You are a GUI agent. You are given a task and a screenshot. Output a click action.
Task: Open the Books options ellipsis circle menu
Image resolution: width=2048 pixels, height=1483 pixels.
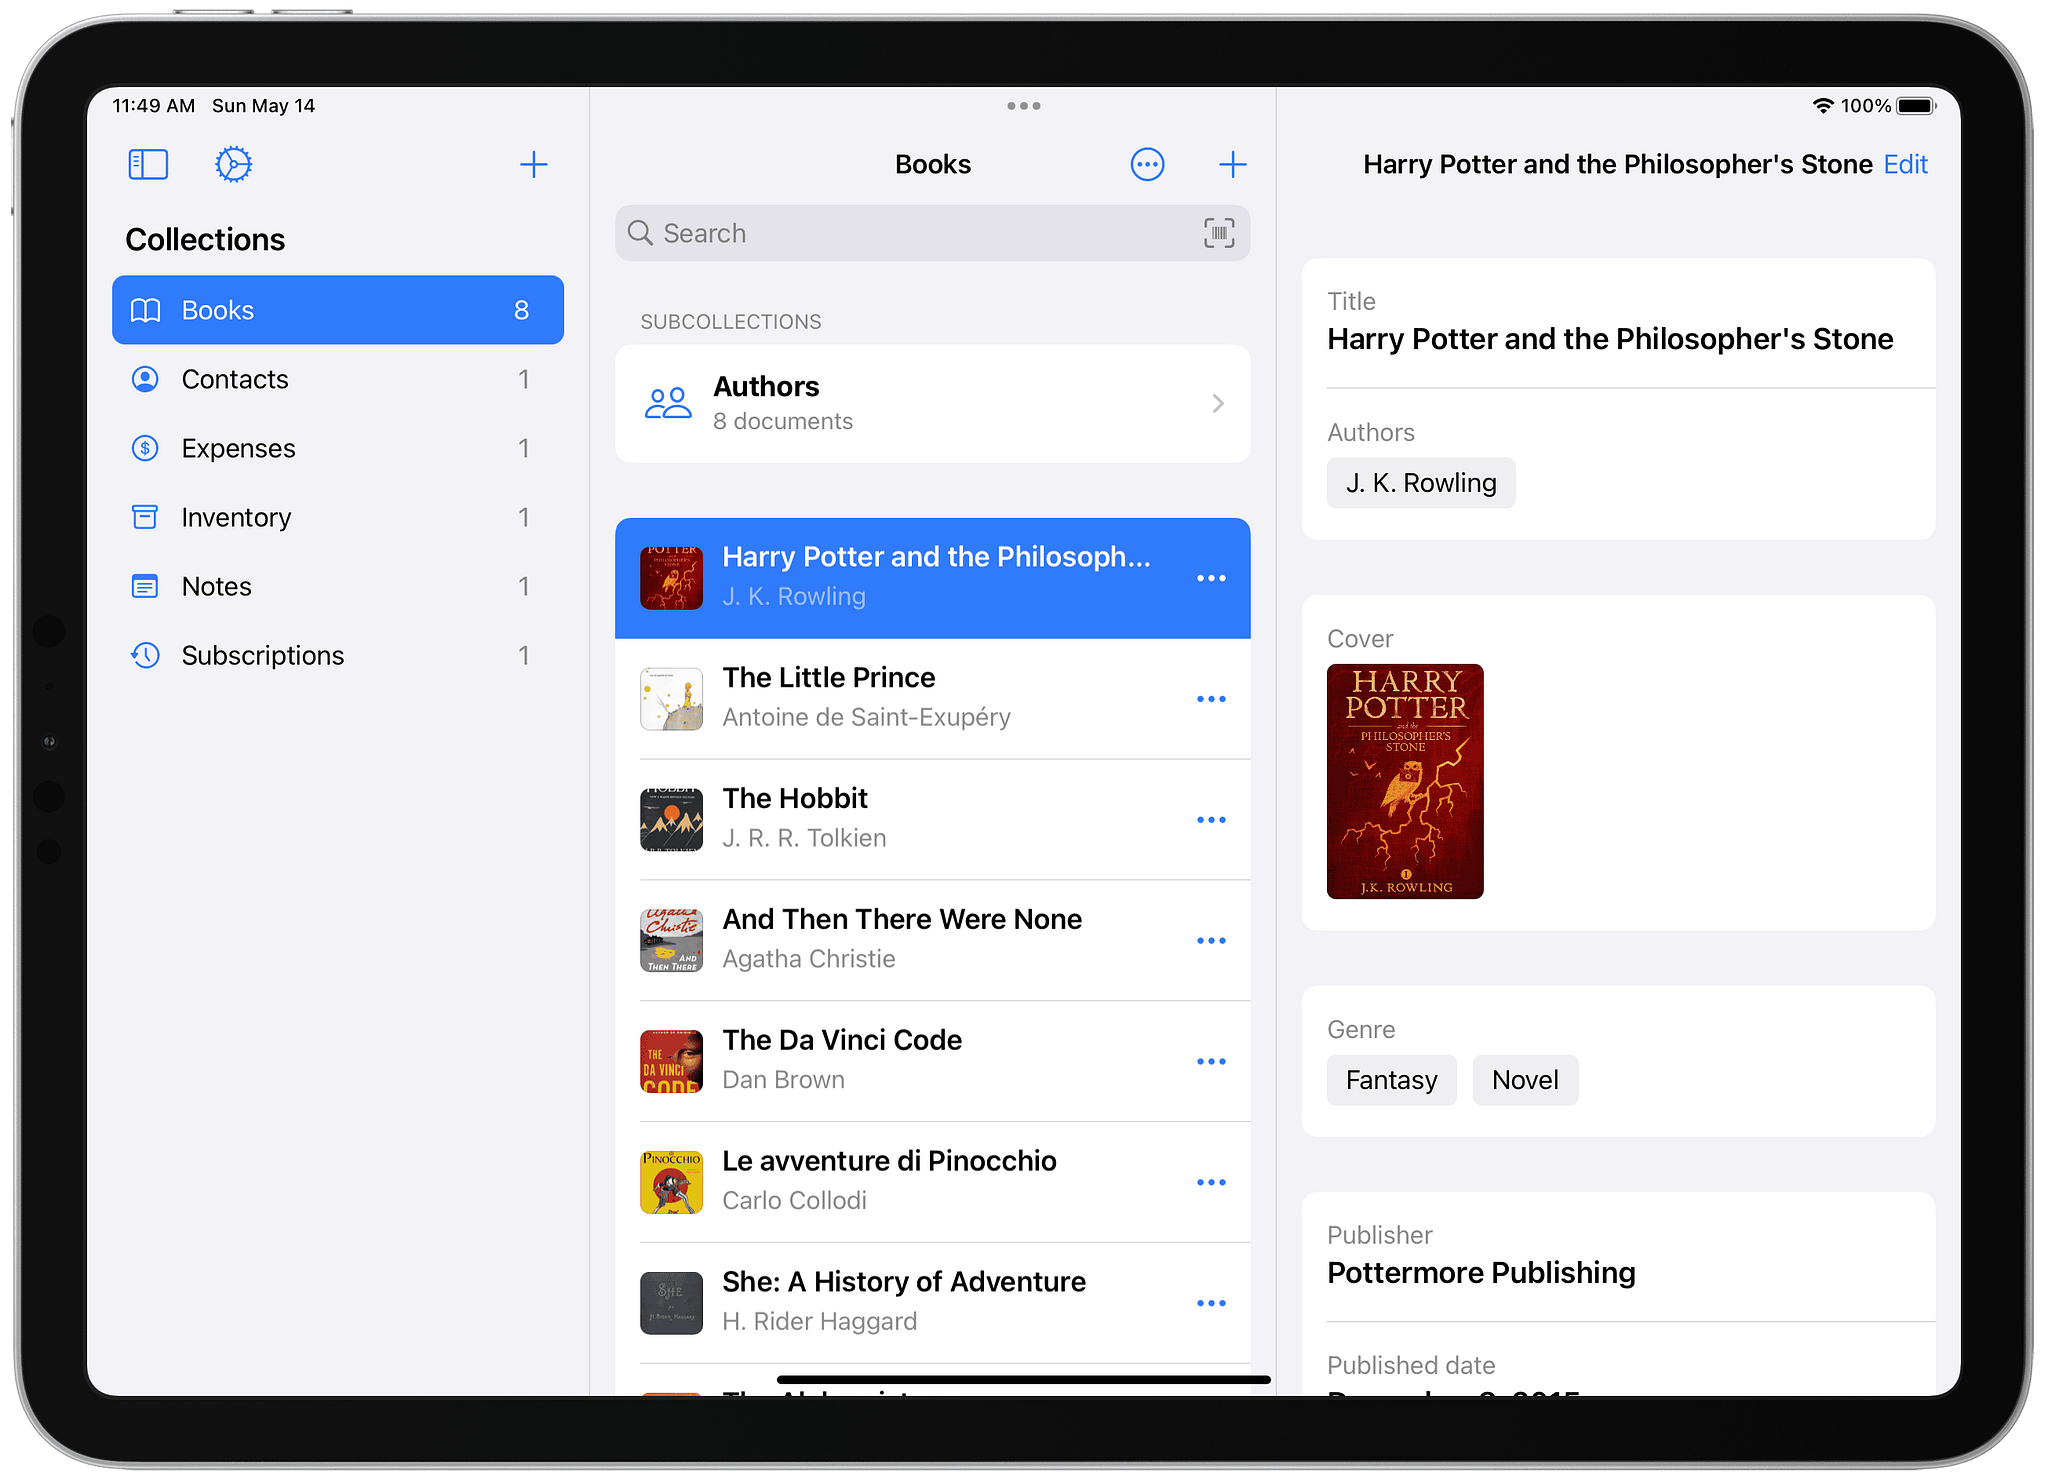click(1147, 164)
